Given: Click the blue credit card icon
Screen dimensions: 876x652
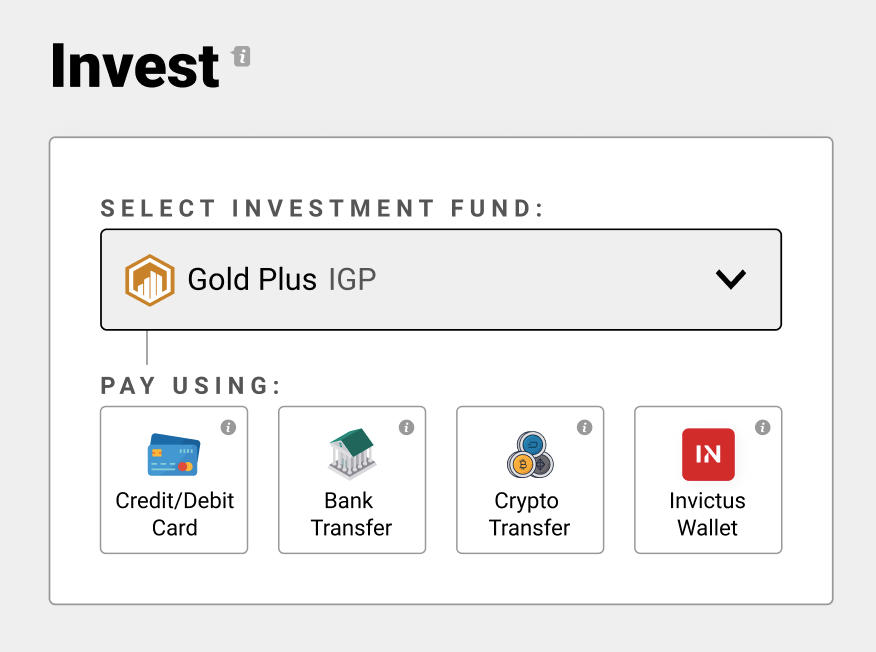Looking at the screenshot, I should [174, 455].
